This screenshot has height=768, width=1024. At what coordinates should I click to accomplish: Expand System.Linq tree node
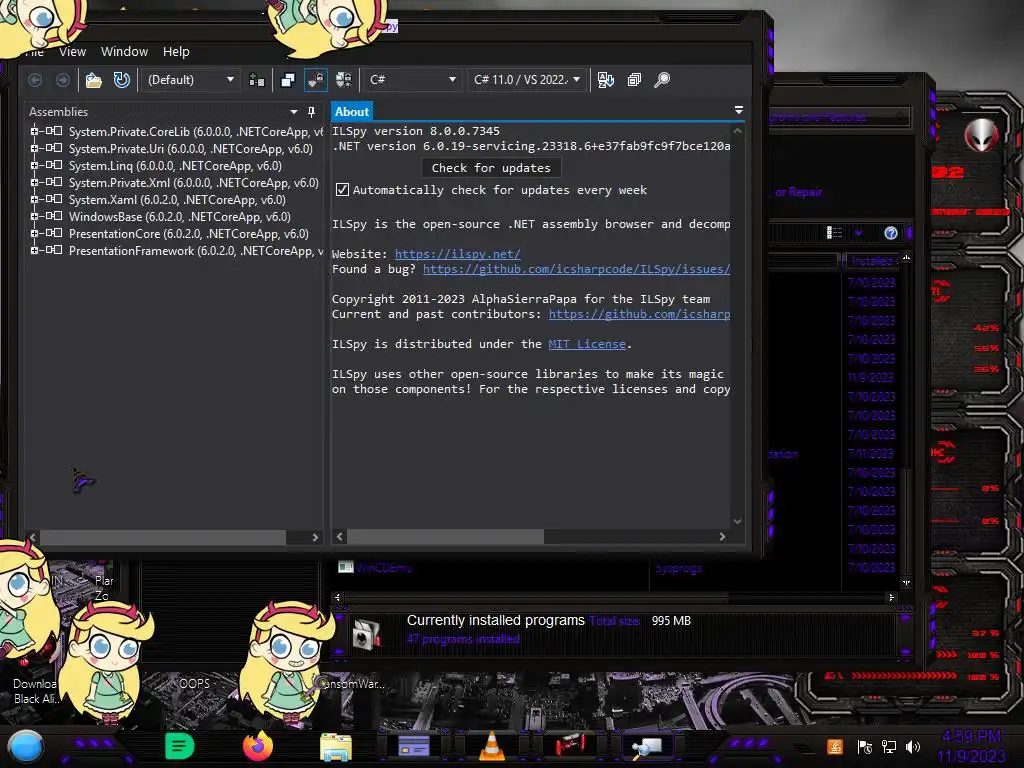pyautogui.click(x=34, y=165)
